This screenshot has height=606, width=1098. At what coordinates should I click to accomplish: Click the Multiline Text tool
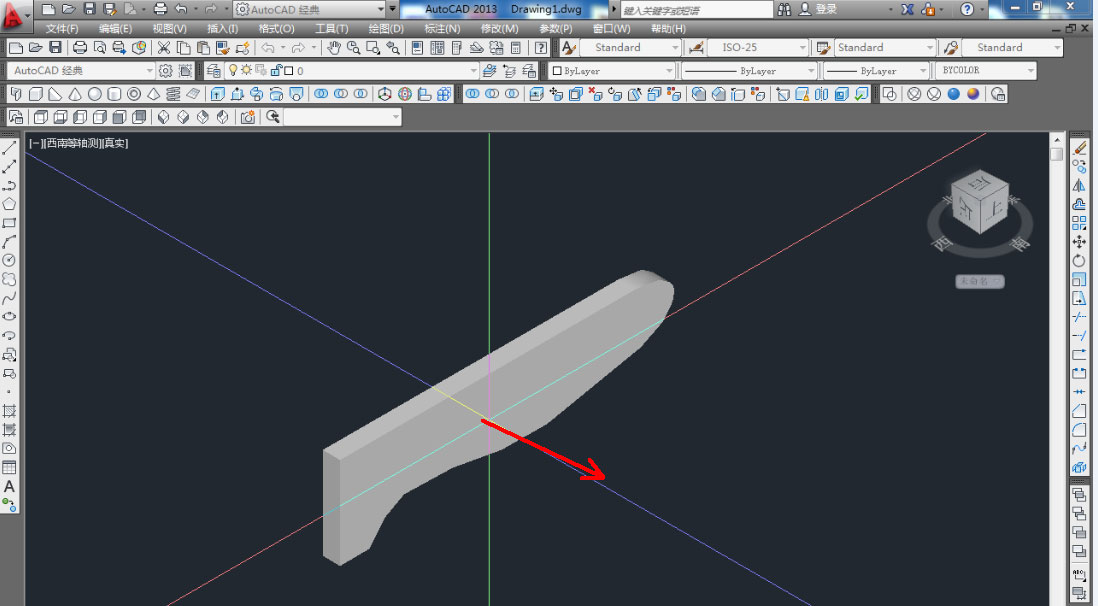9,487
